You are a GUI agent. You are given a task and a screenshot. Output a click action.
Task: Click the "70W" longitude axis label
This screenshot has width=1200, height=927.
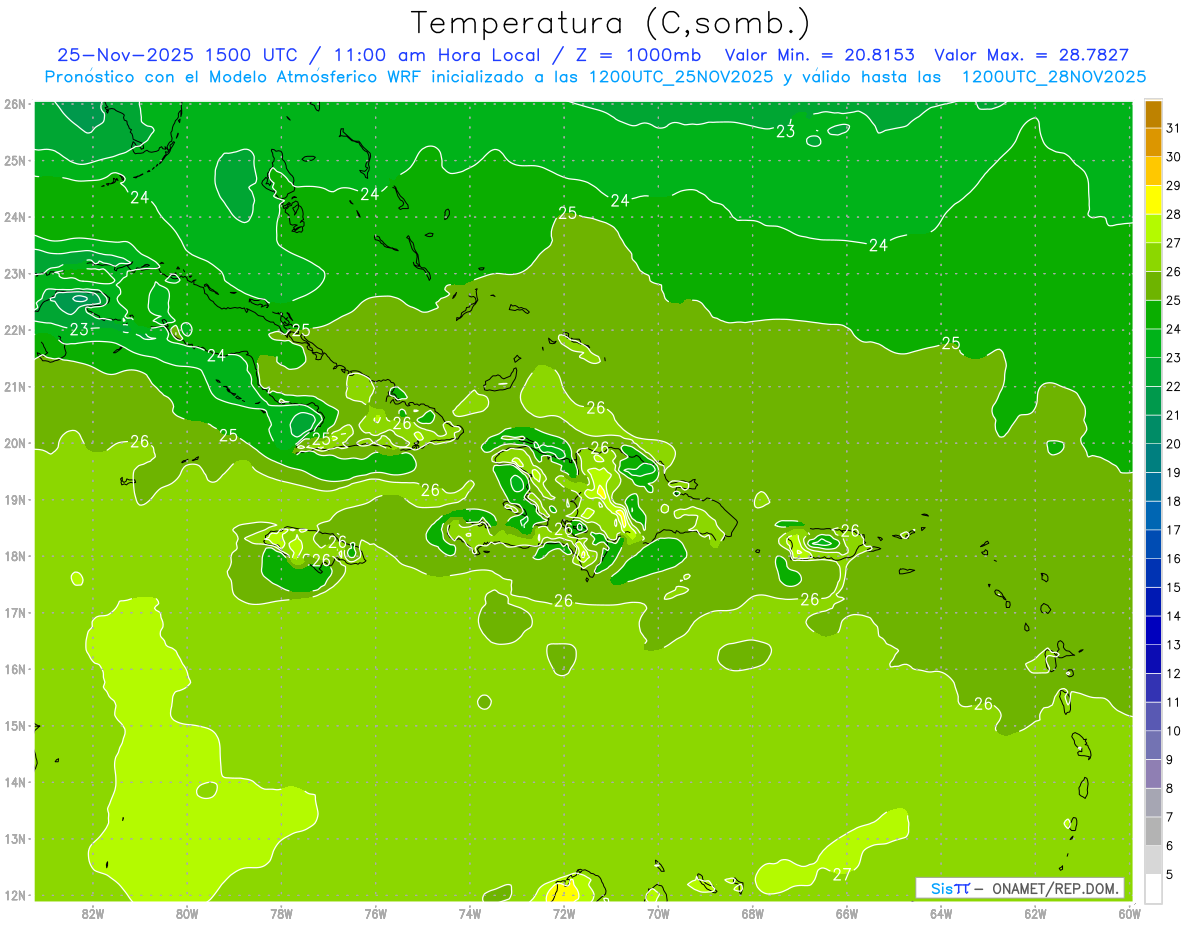pyautogui.click(x=658, y=913)
